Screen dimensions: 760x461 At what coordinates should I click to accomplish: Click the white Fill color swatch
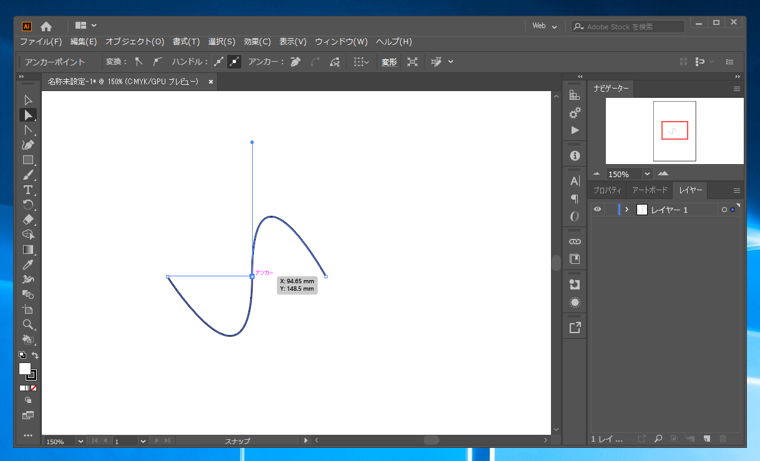pos(25,369)
